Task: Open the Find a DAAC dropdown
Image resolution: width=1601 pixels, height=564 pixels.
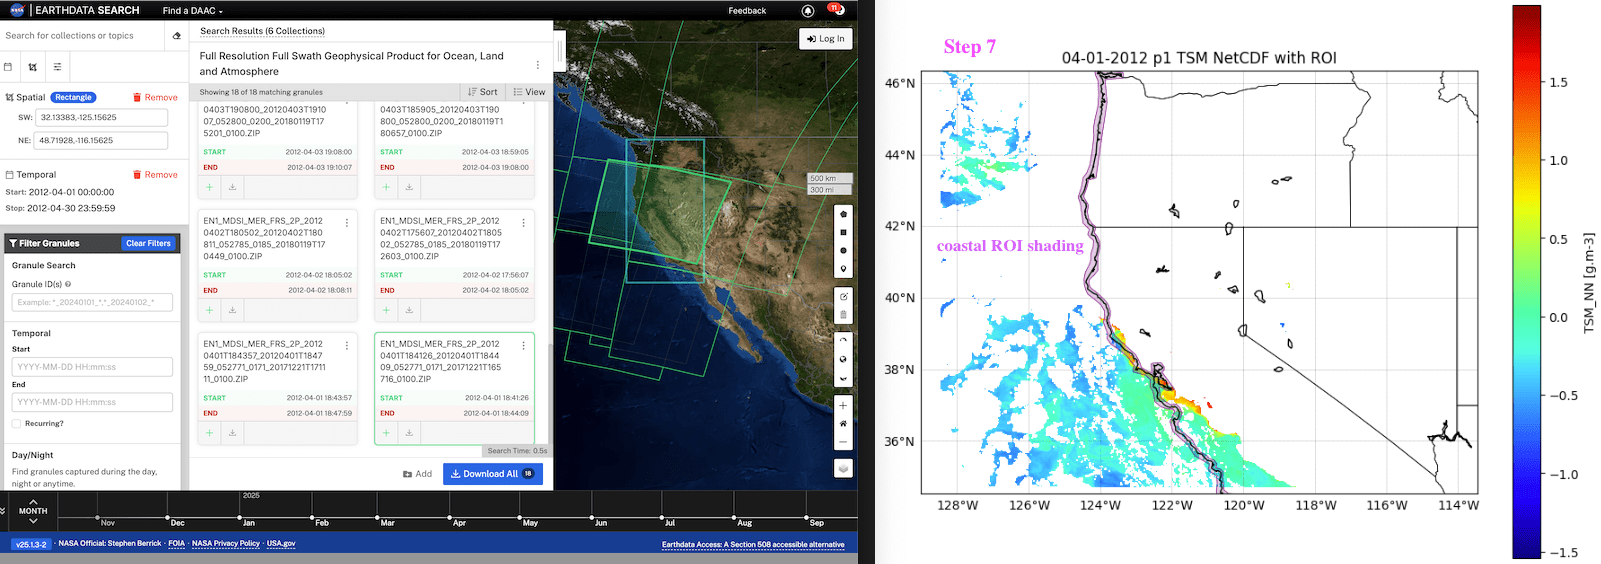Action: (192, 11)
